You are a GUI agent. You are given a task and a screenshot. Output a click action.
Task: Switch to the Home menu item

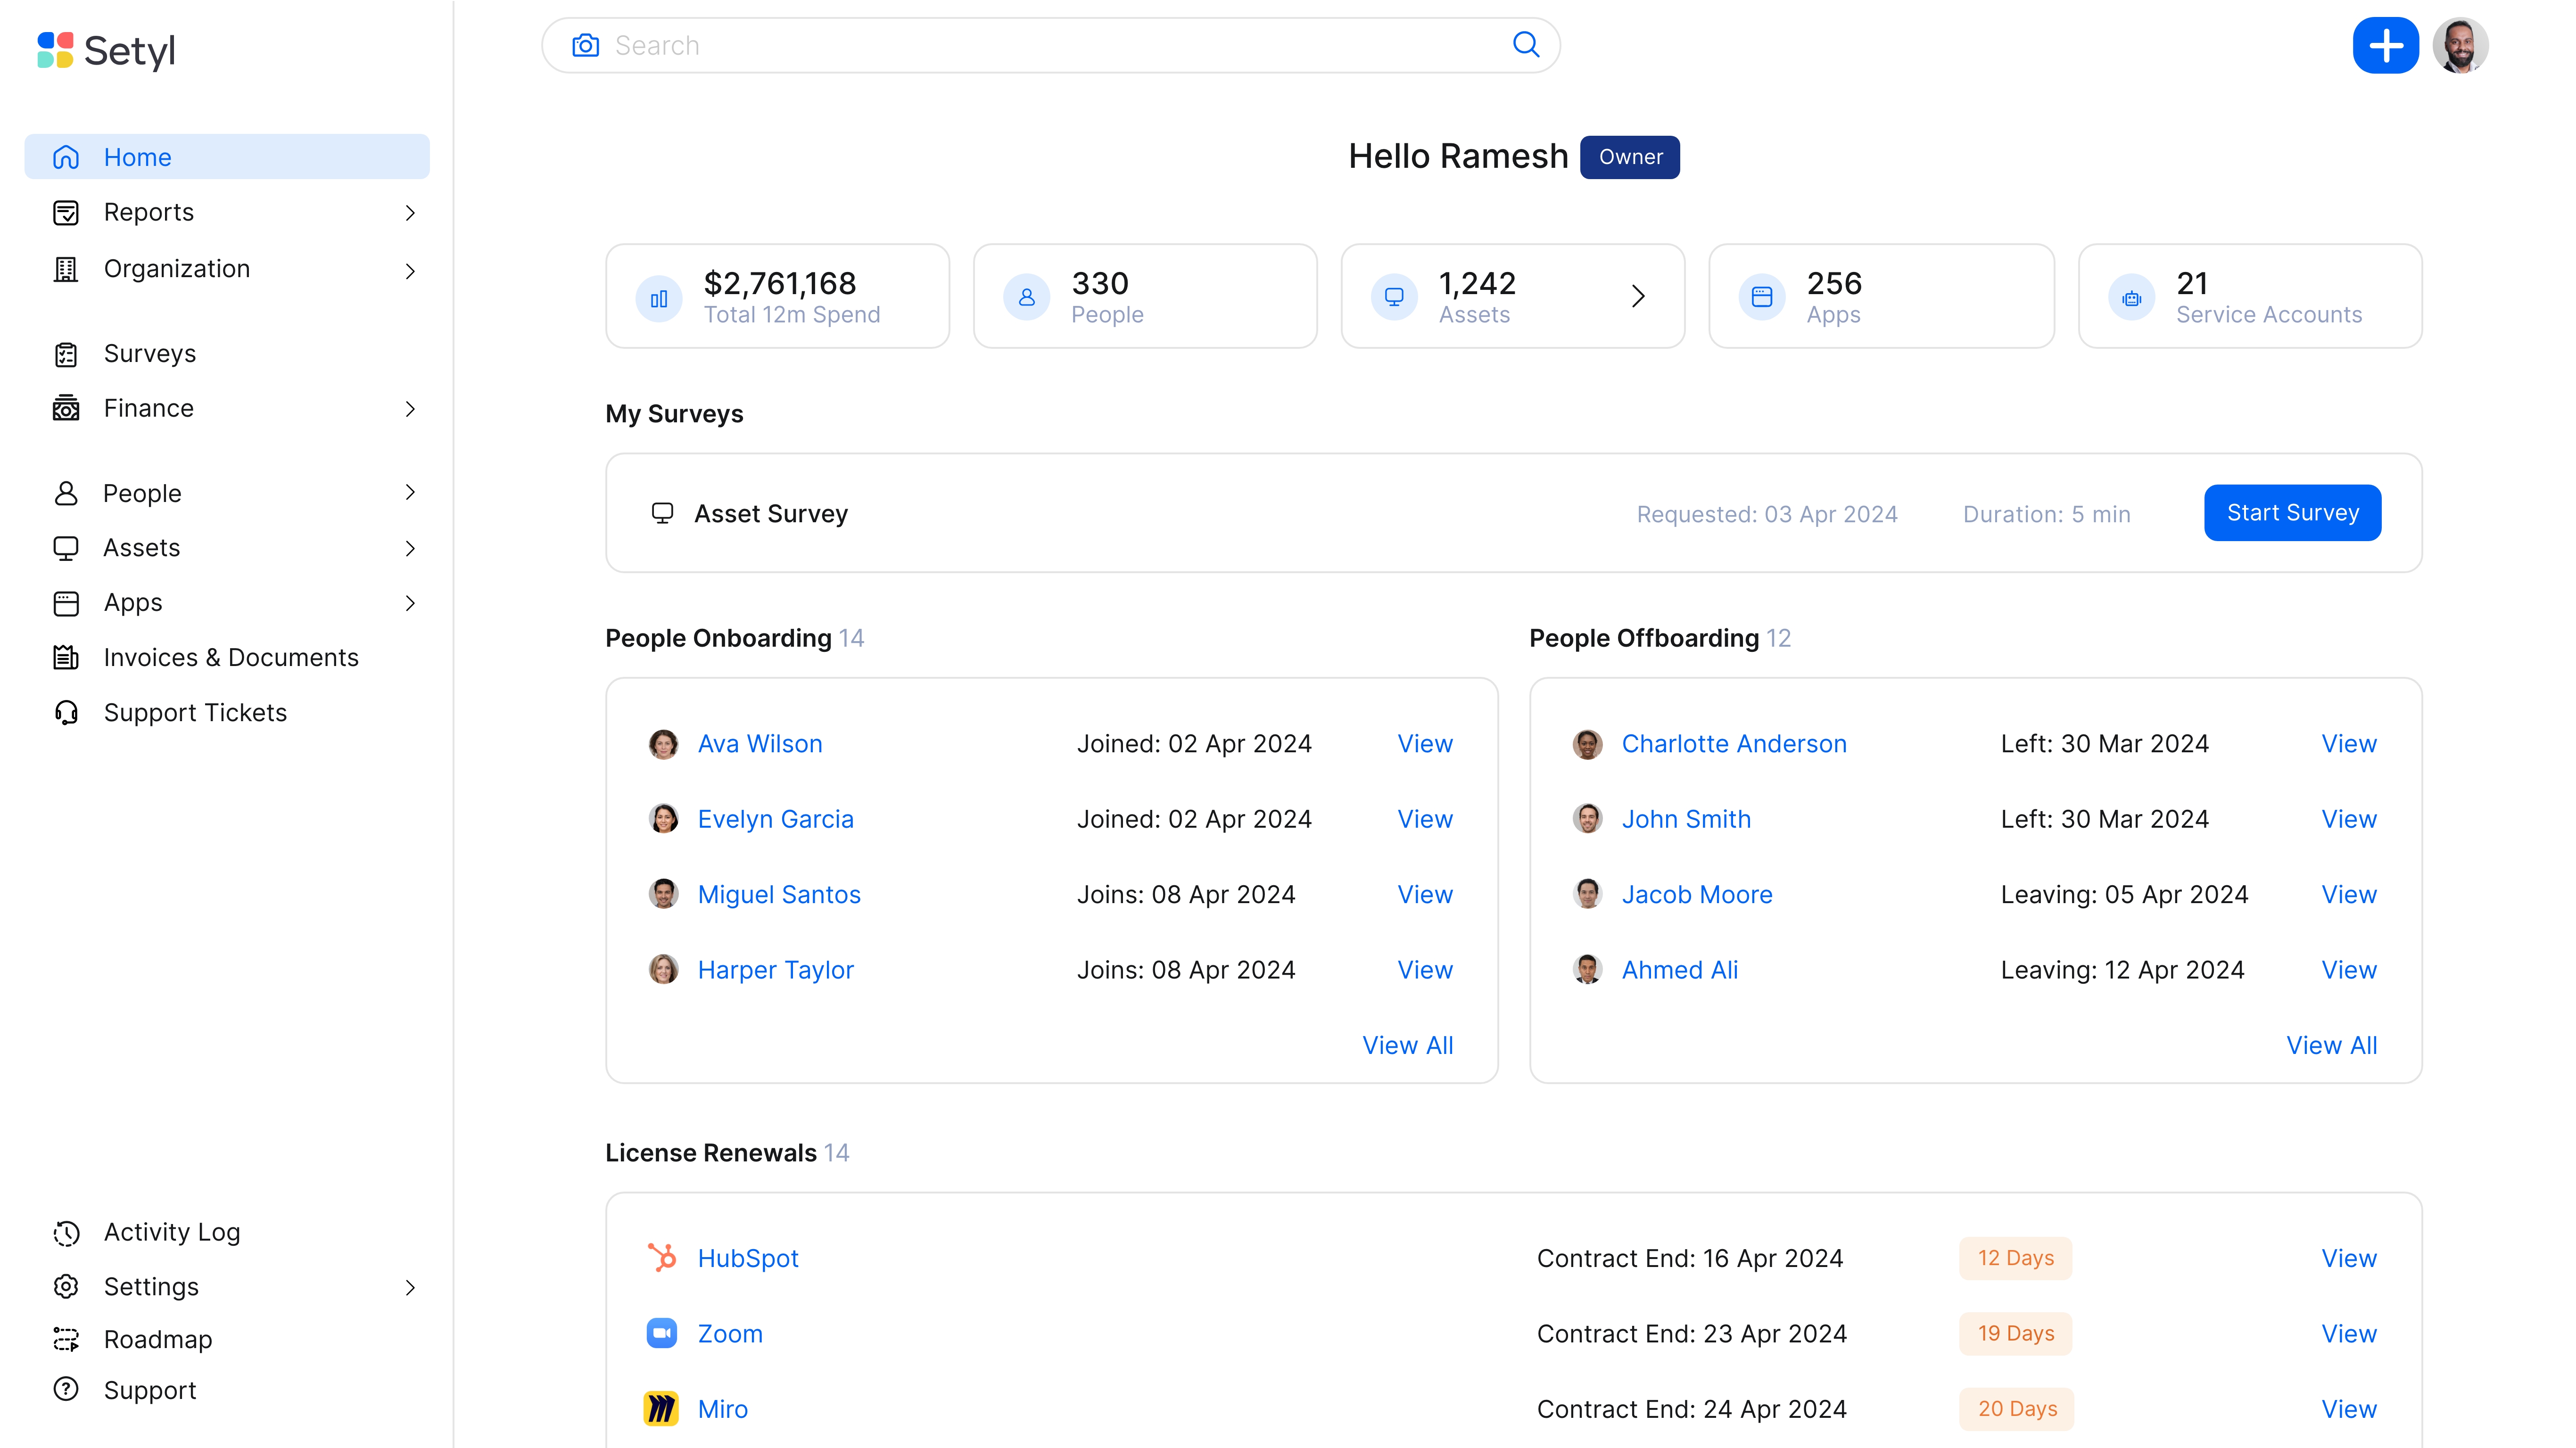(137, 156)
